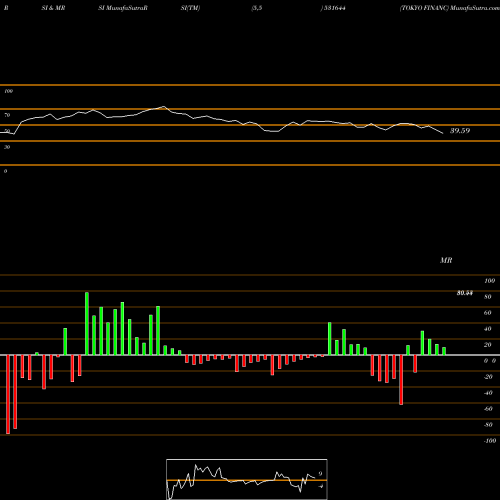Click the 9 label in mini chart
Viewport: 500px width, 500px height.
pyautogui.click(x=320, y=474)
